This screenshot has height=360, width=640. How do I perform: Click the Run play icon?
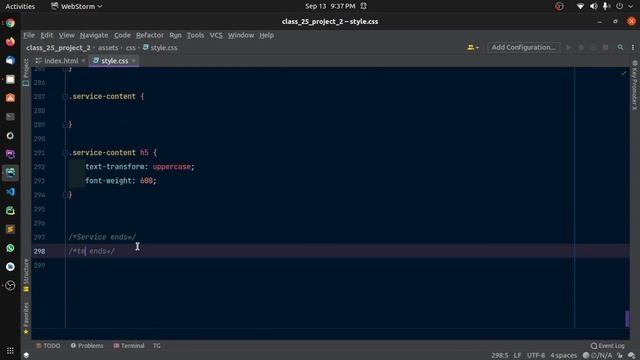point(569,47)
